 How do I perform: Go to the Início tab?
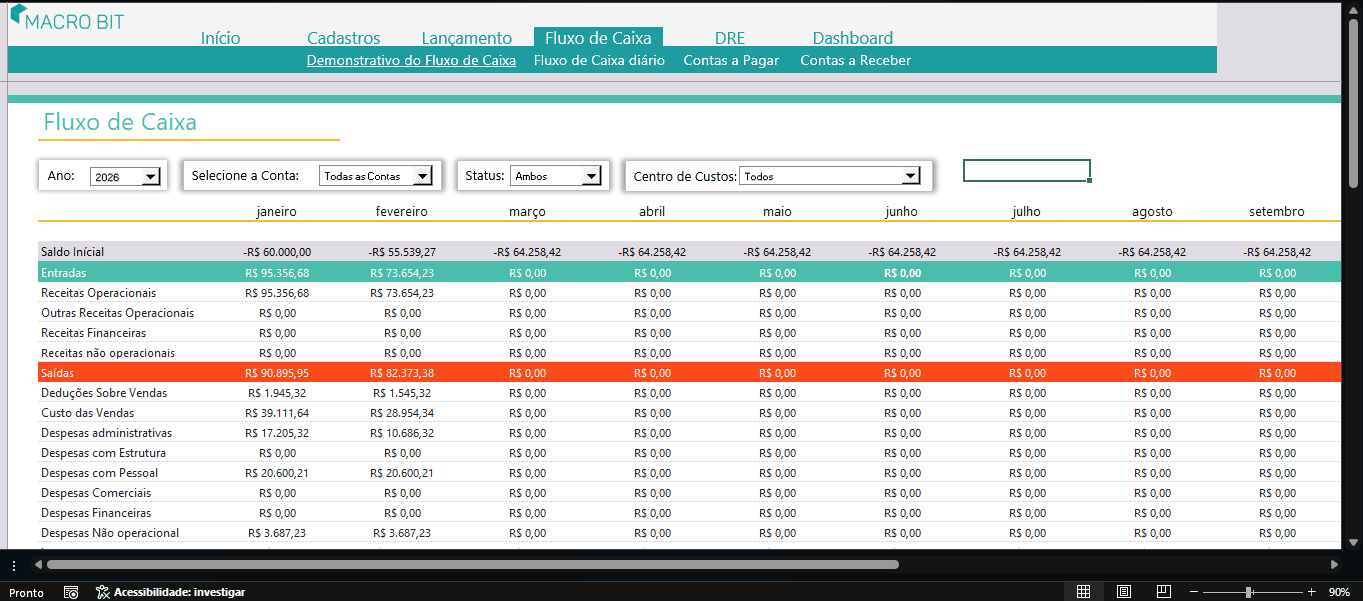[x=221, y=38]
